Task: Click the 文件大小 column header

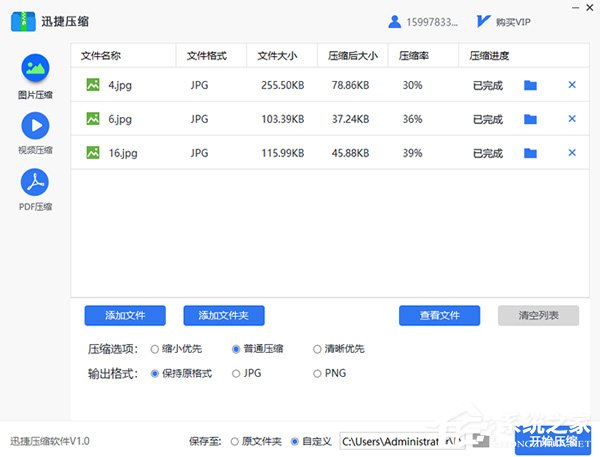Action: 277,56
